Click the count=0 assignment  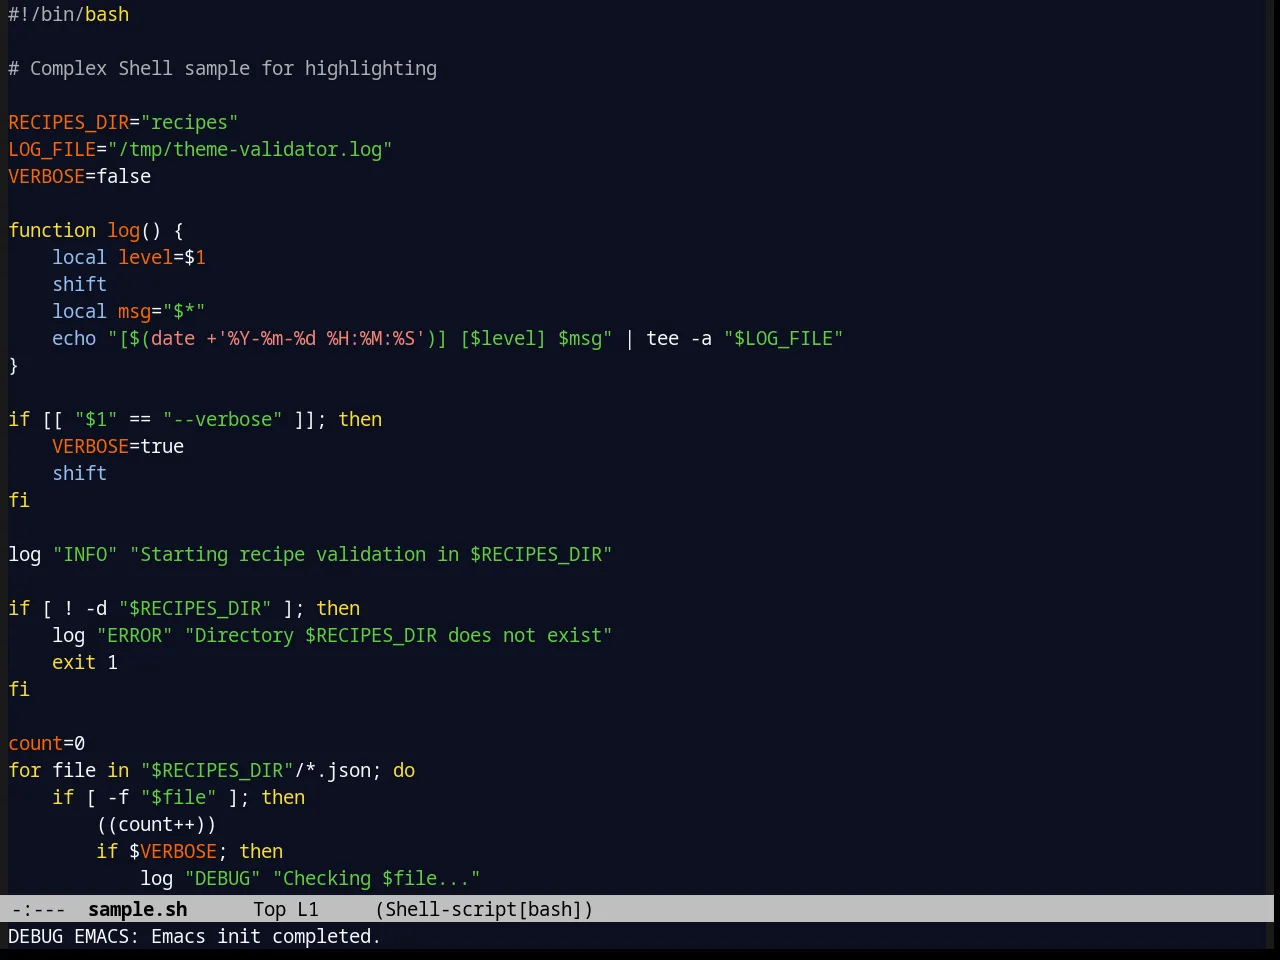47,743
